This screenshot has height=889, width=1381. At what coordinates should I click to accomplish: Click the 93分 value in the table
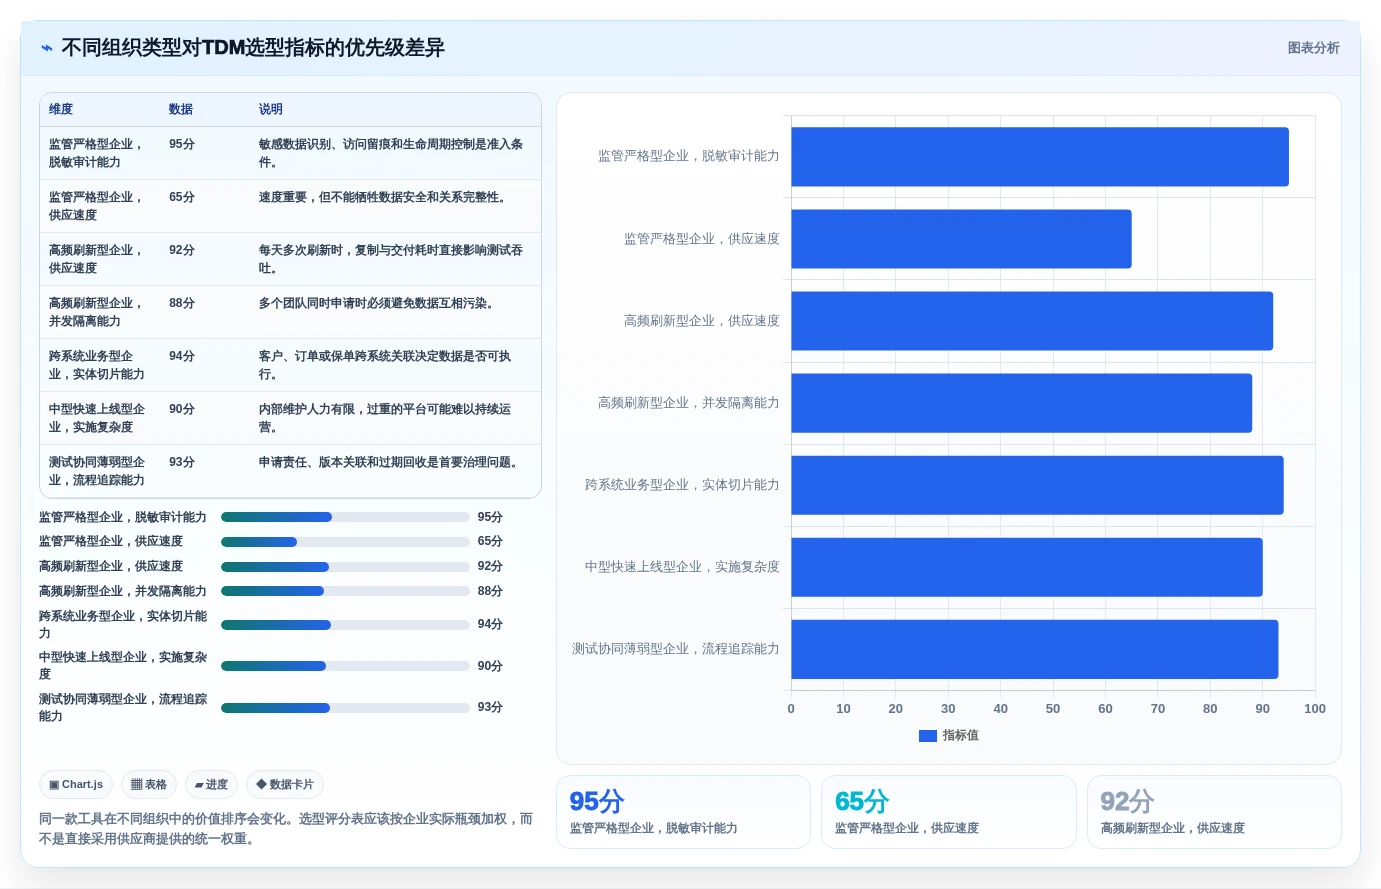(x=182, y=462)
